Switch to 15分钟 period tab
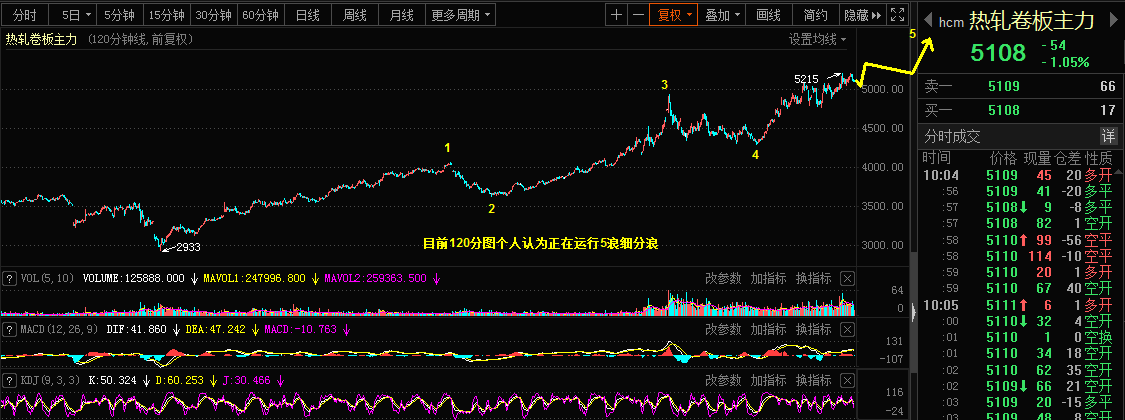The width and height of the screenshot is (1125, 420). click(x=166, y=14)
